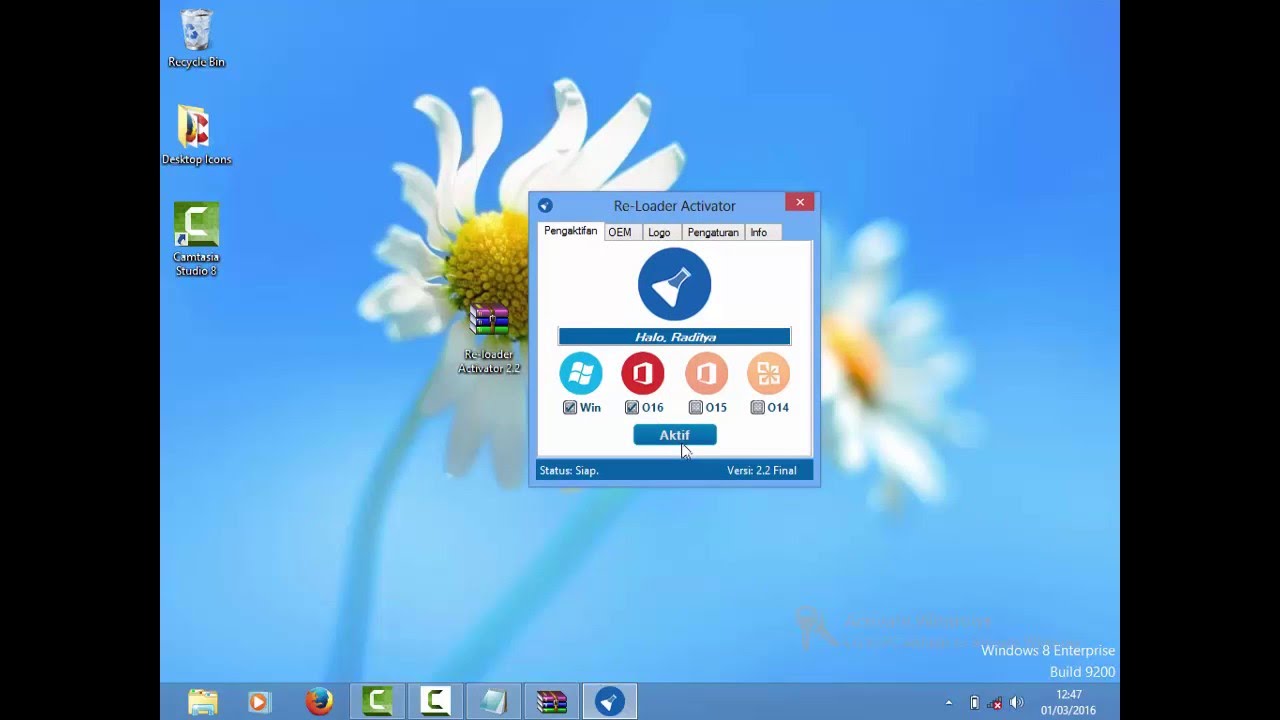The width and height of the screenshot is (1280, 720).
Task: Select the Desktop Icons folder
Action: click(x=196, y=135)
